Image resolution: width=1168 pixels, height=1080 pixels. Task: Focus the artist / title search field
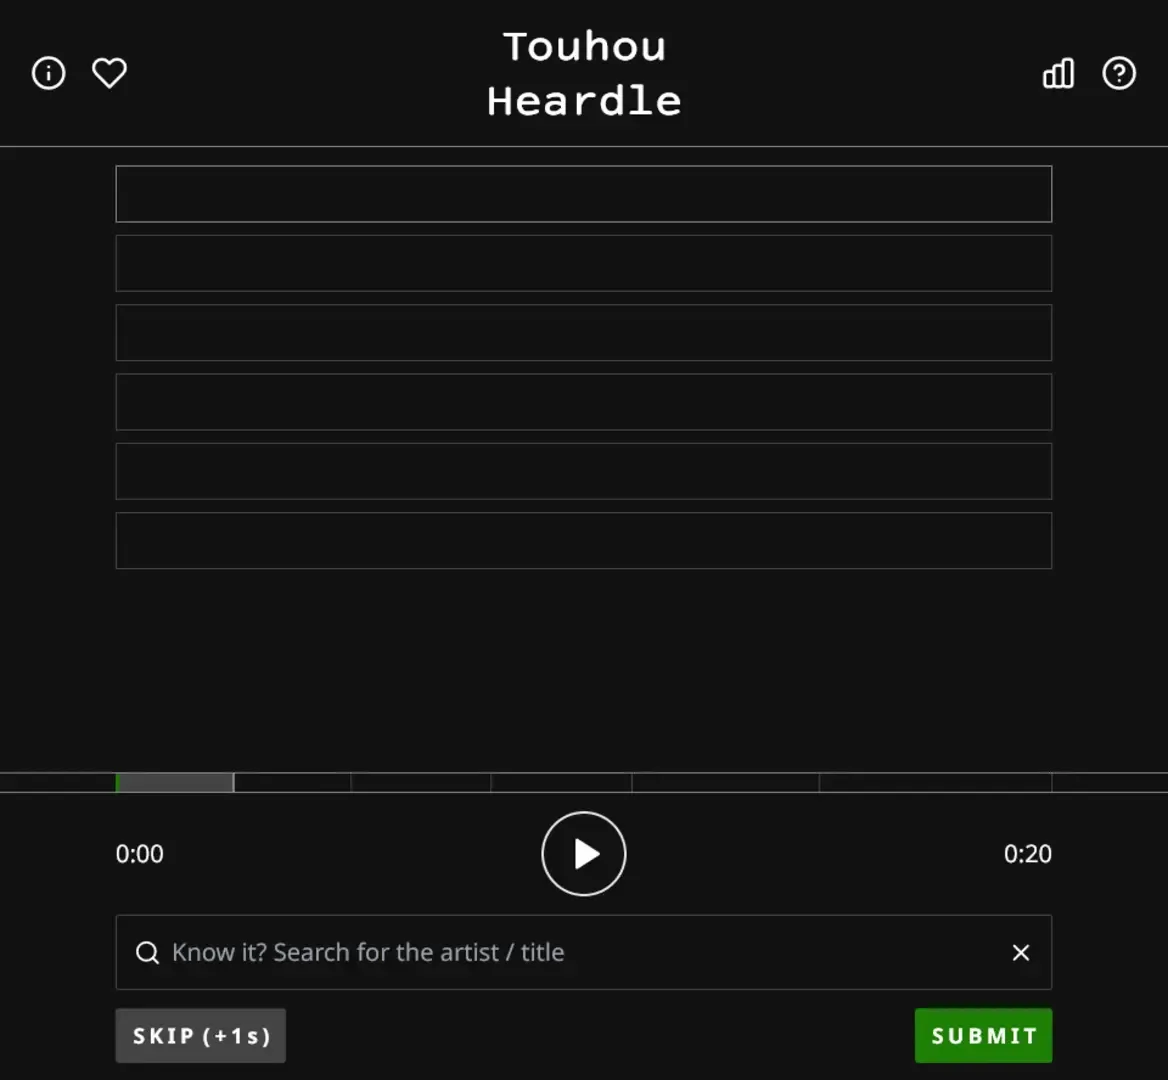point(584,953)
